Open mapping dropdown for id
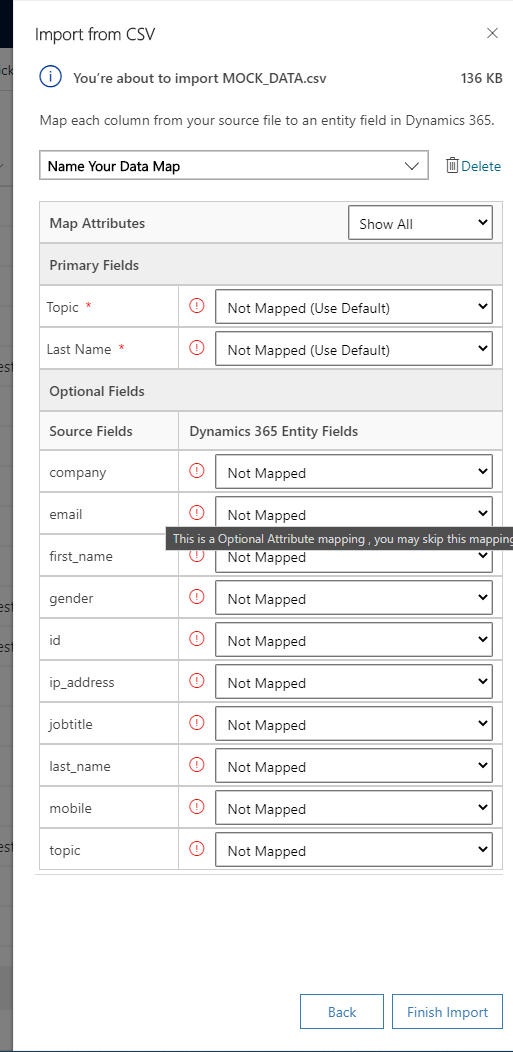This screenshot has width=513, height=1052. click(353, 640)
